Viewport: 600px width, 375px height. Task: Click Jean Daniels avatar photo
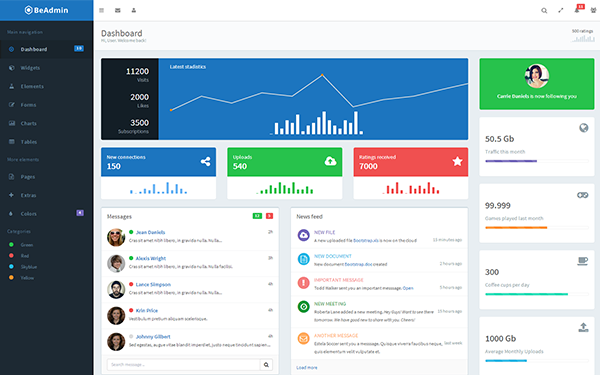coord(116,237)
